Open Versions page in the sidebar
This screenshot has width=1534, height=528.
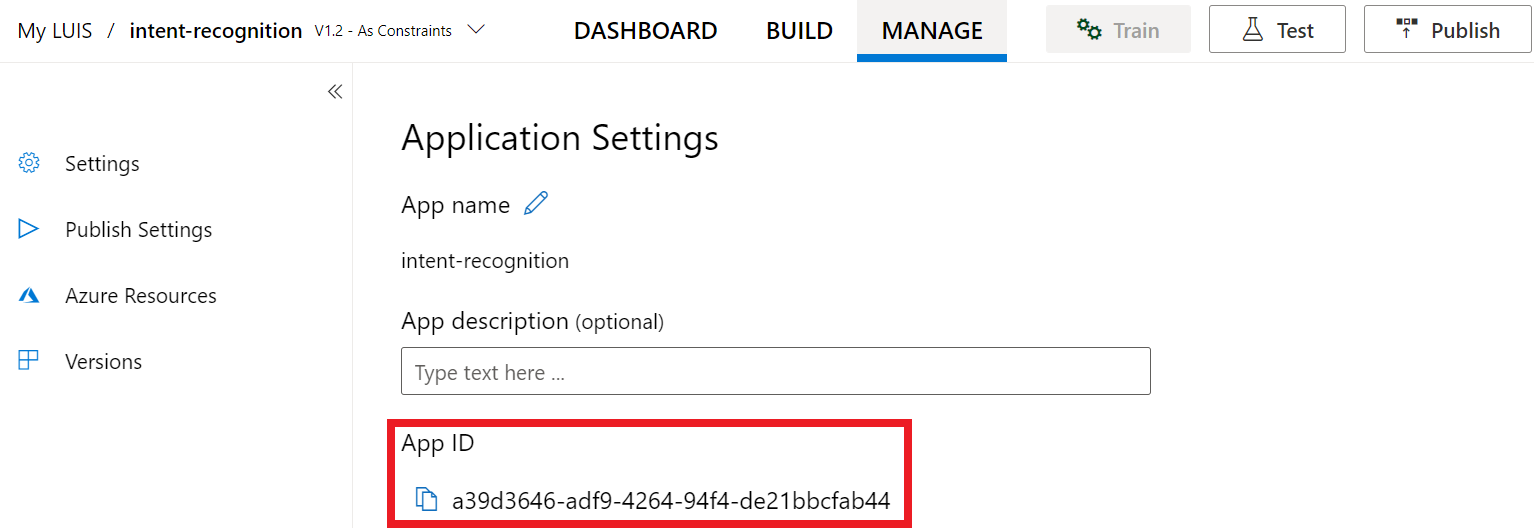click(x=103, y=361)
